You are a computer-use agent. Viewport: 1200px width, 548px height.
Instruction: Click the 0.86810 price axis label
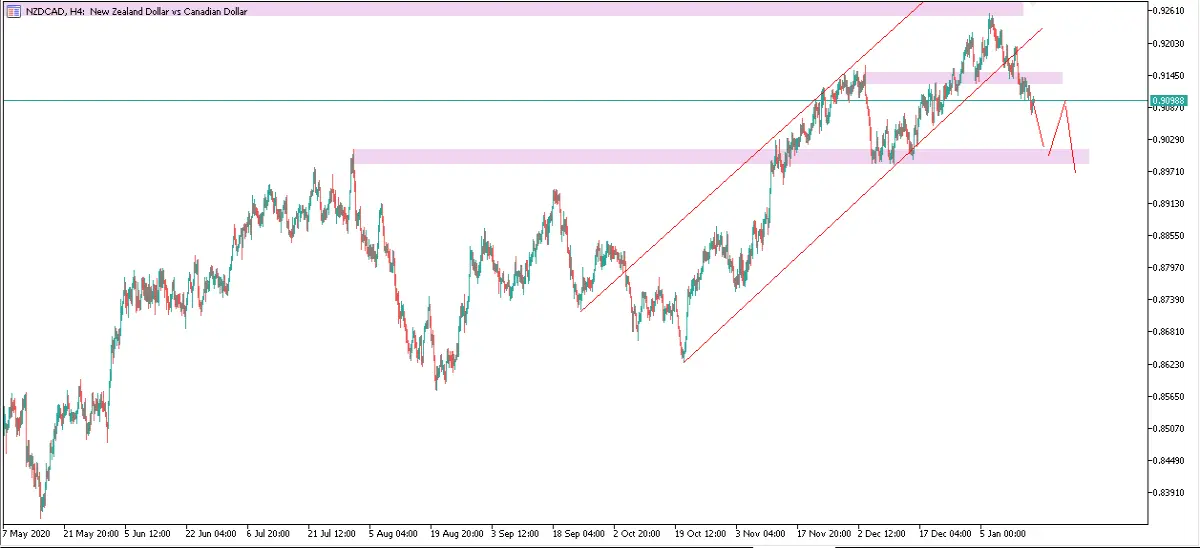(1168, 332)
